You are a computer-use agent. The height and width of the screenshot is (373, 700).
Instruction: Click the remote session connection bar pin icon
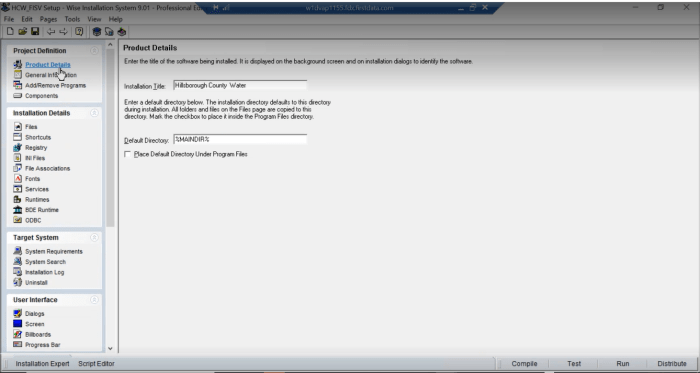216,8
